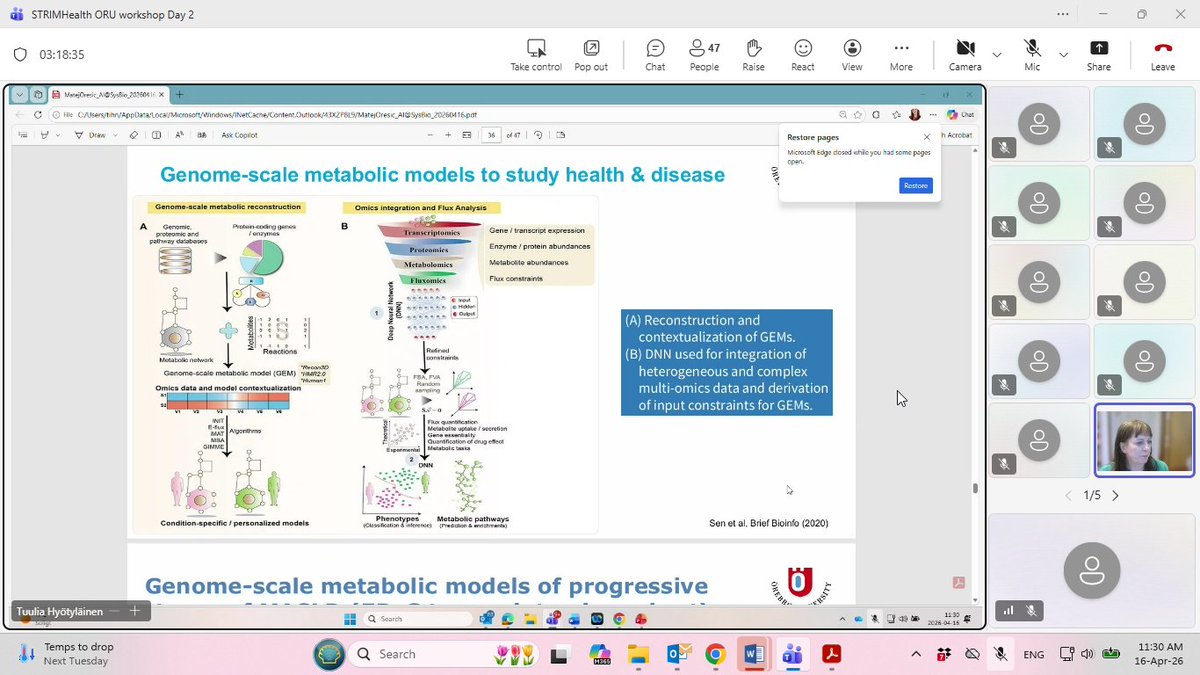Viewport: 1200px width, 675px height.
Task: Click the meeting timer 03:18:35
Action: pyautogui.click(x=62, y=55)
